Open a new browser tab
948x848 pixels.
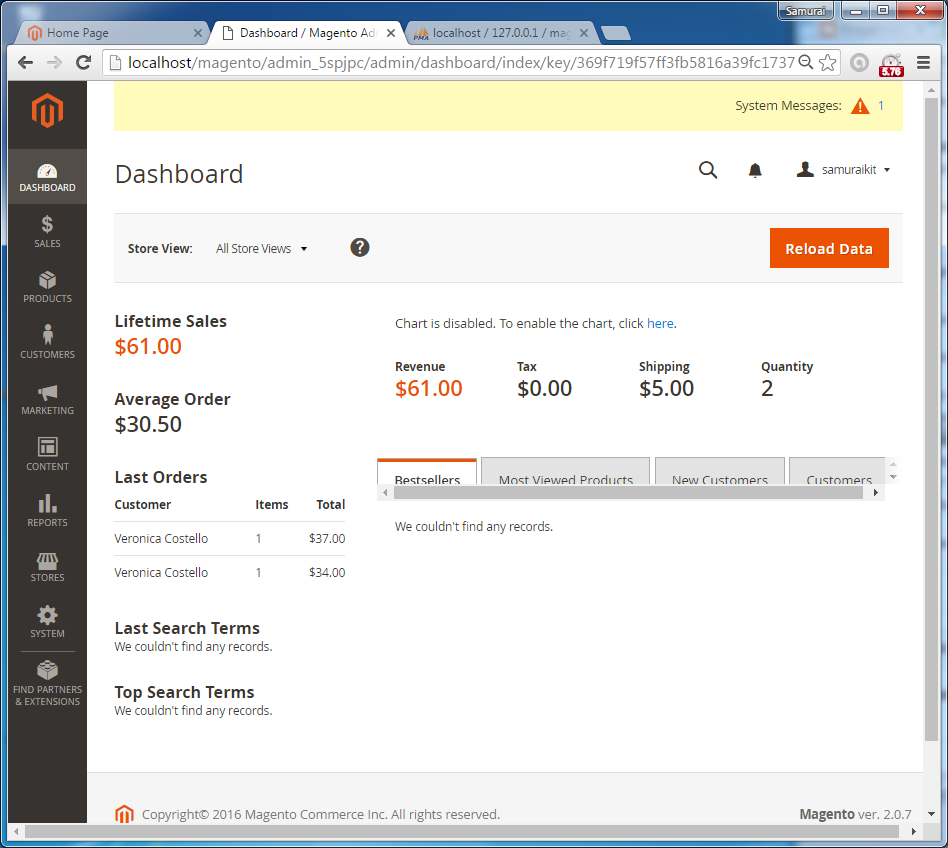pyautogui.click(x=616, y=33)
